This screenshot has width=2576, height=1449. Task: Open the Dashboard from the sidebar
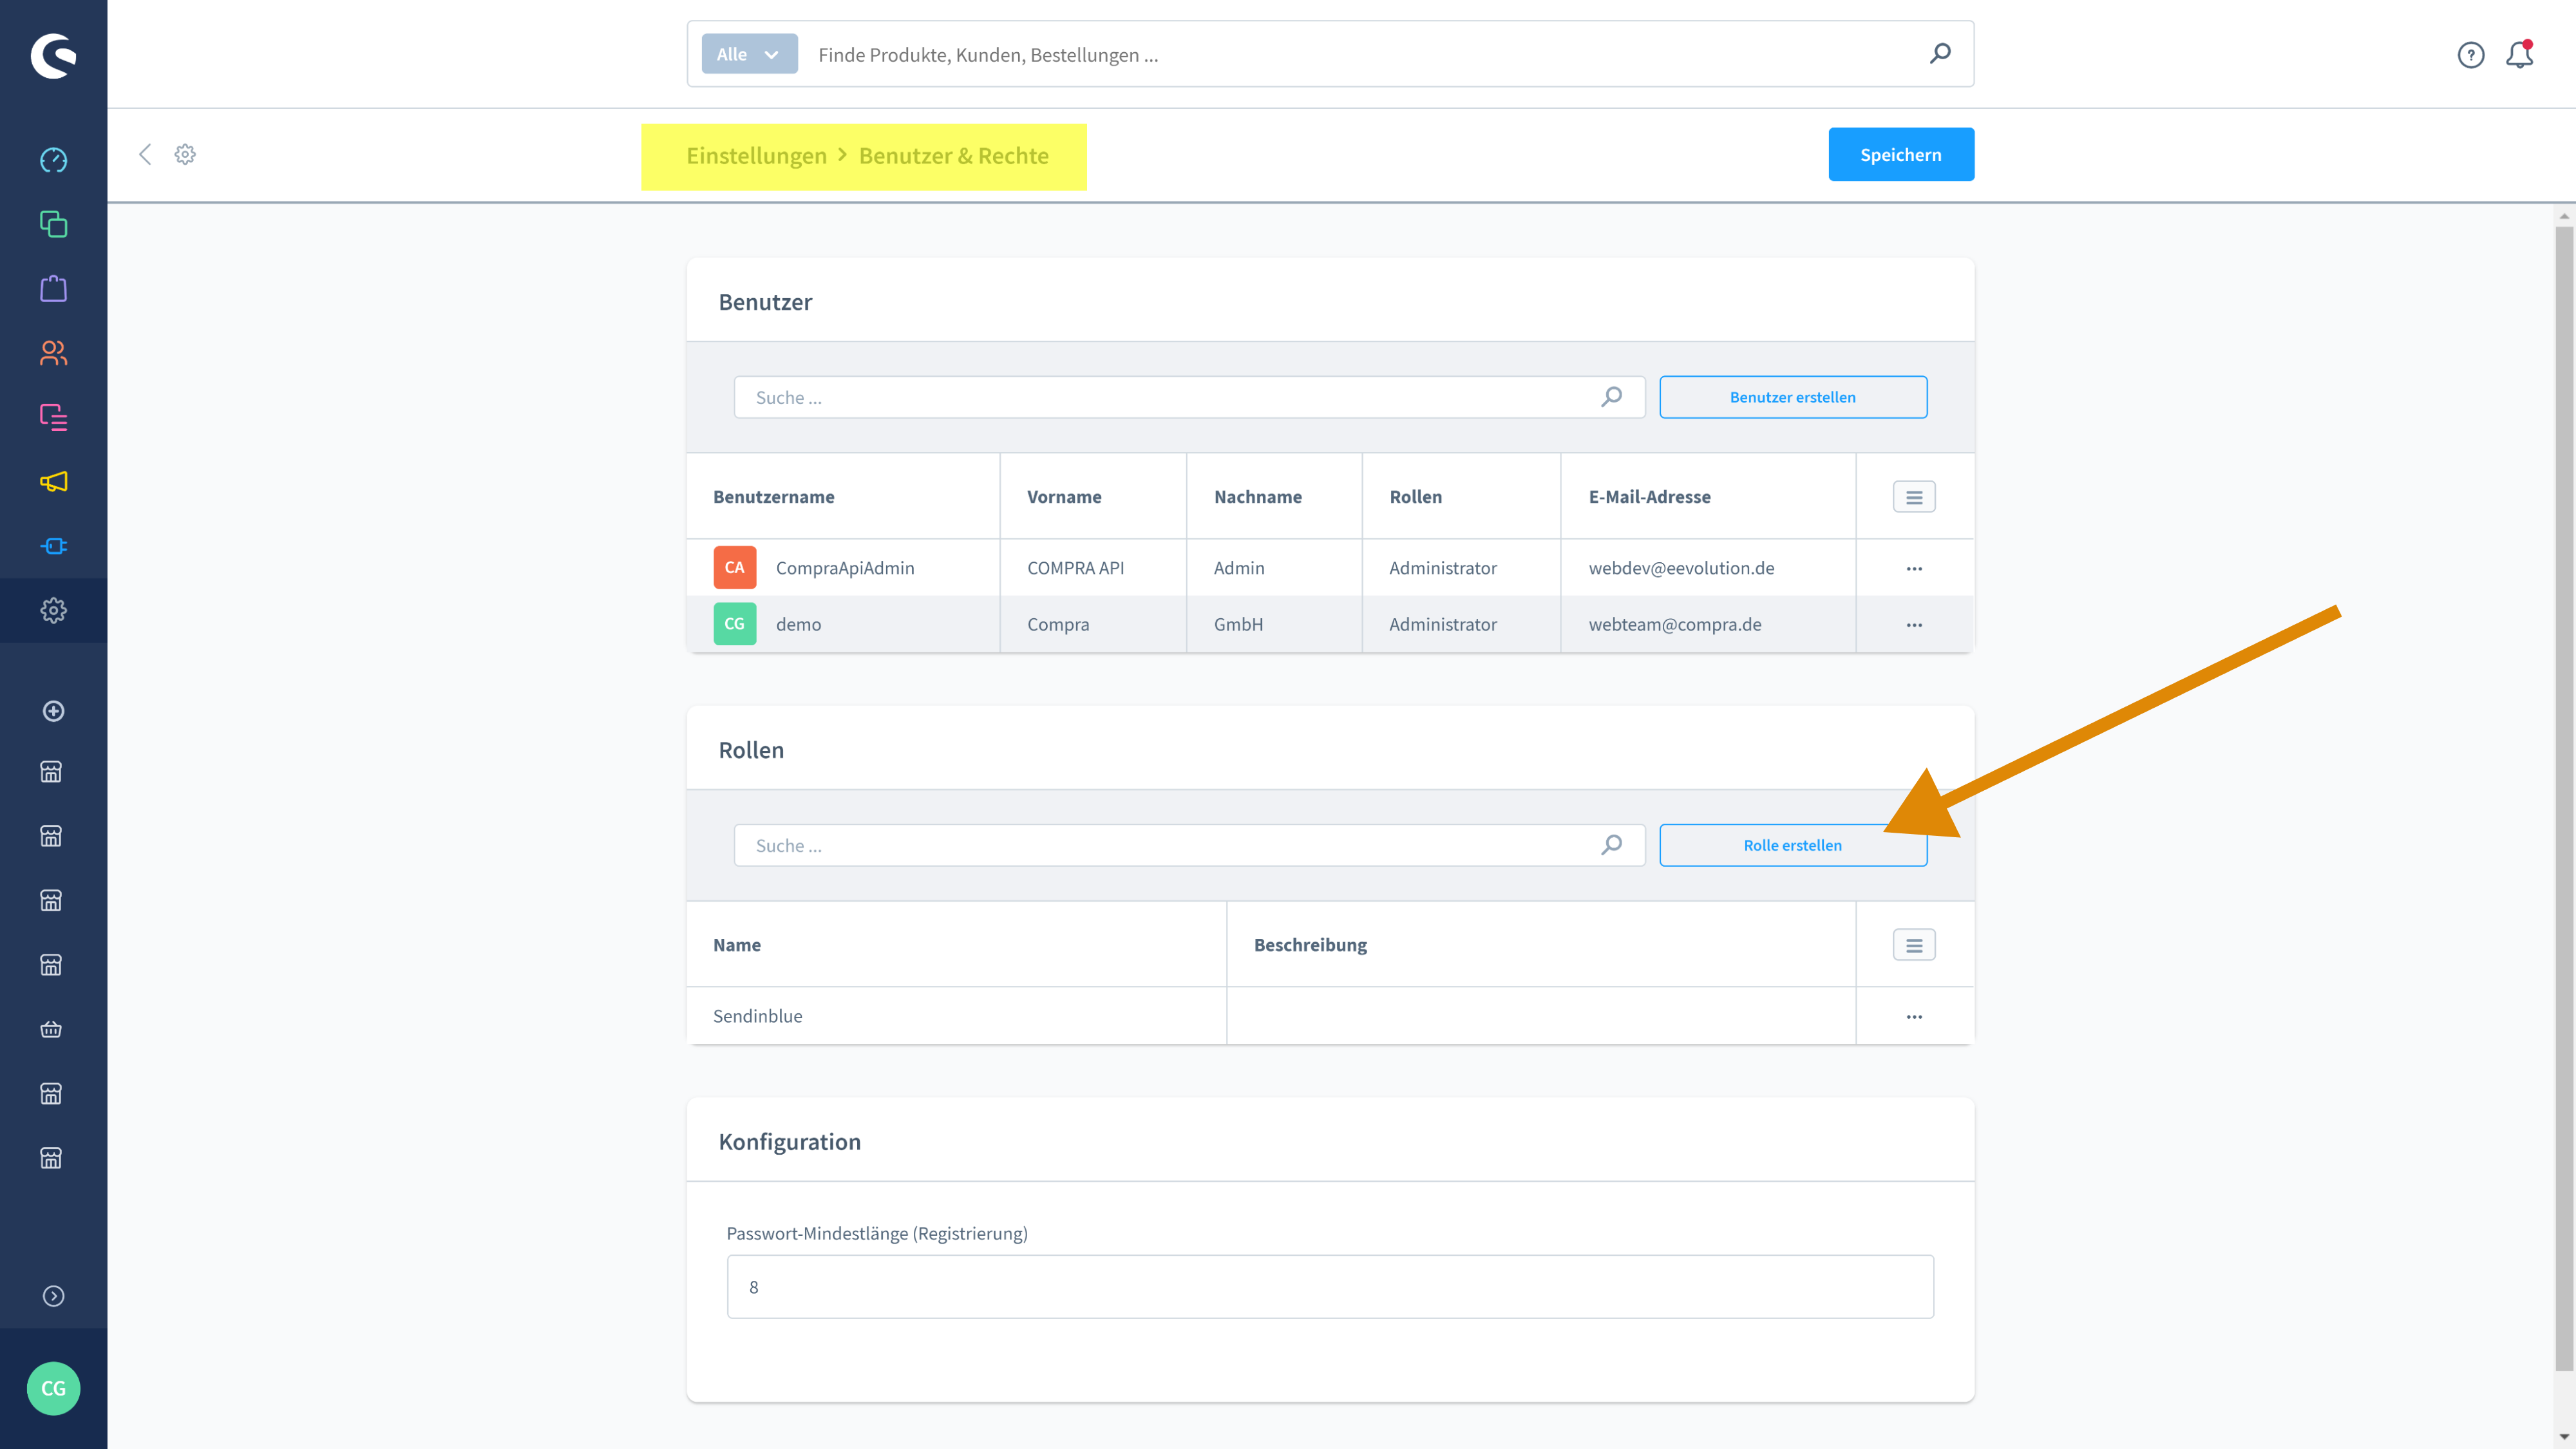pyautogui.click(x=53, y=160)
